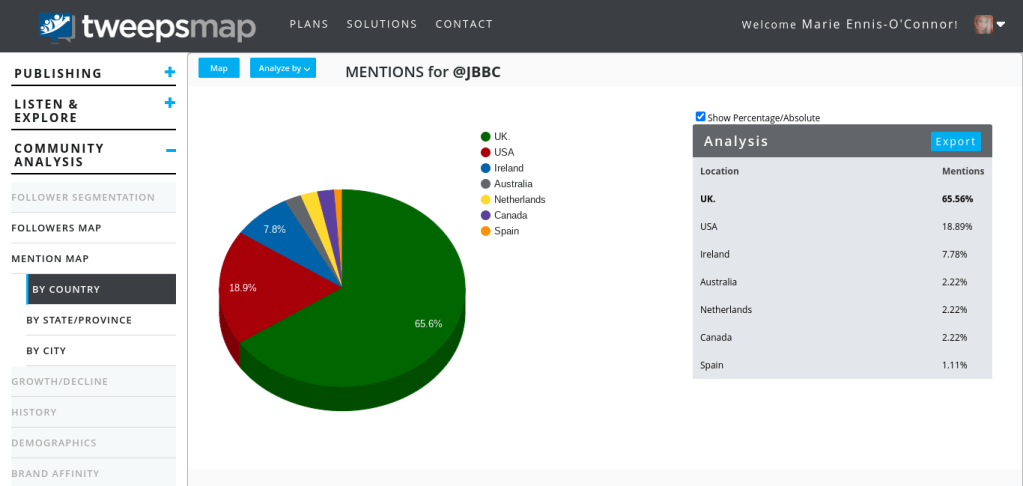Screen dimensions: 1023x486
Task: Open the Contact page link
Action: tap(464, 24)
